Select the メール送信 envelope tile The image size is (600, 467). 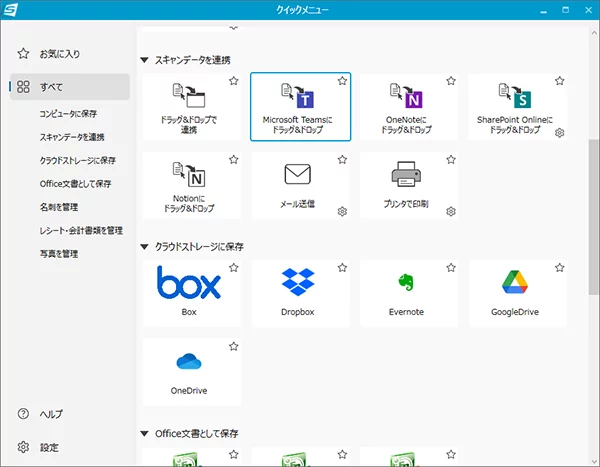pyautogui.click(x=300, y=186)
